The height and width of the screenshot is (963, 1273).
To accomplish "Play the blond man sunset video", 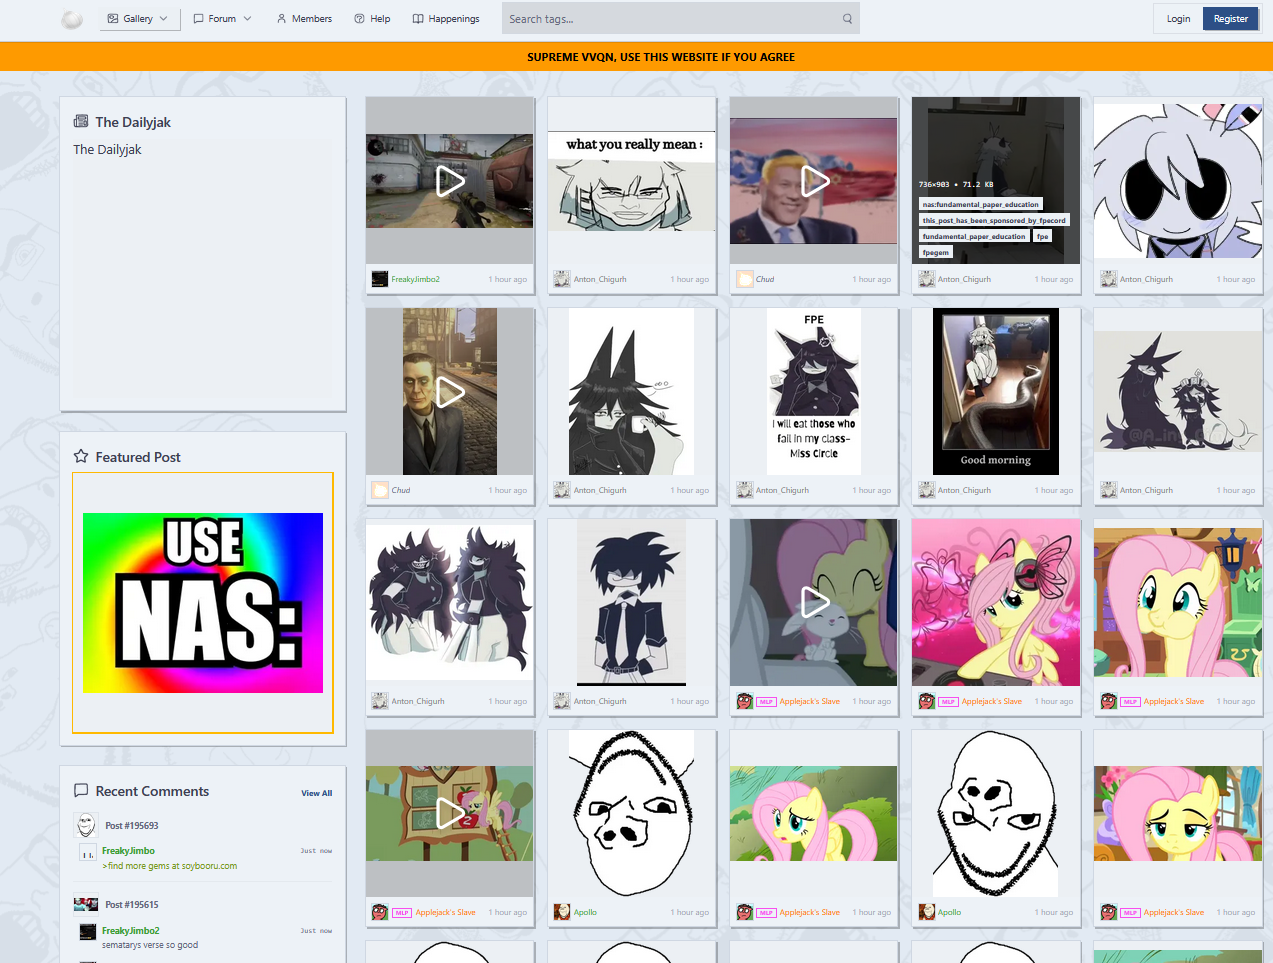I will pos(814,181).
